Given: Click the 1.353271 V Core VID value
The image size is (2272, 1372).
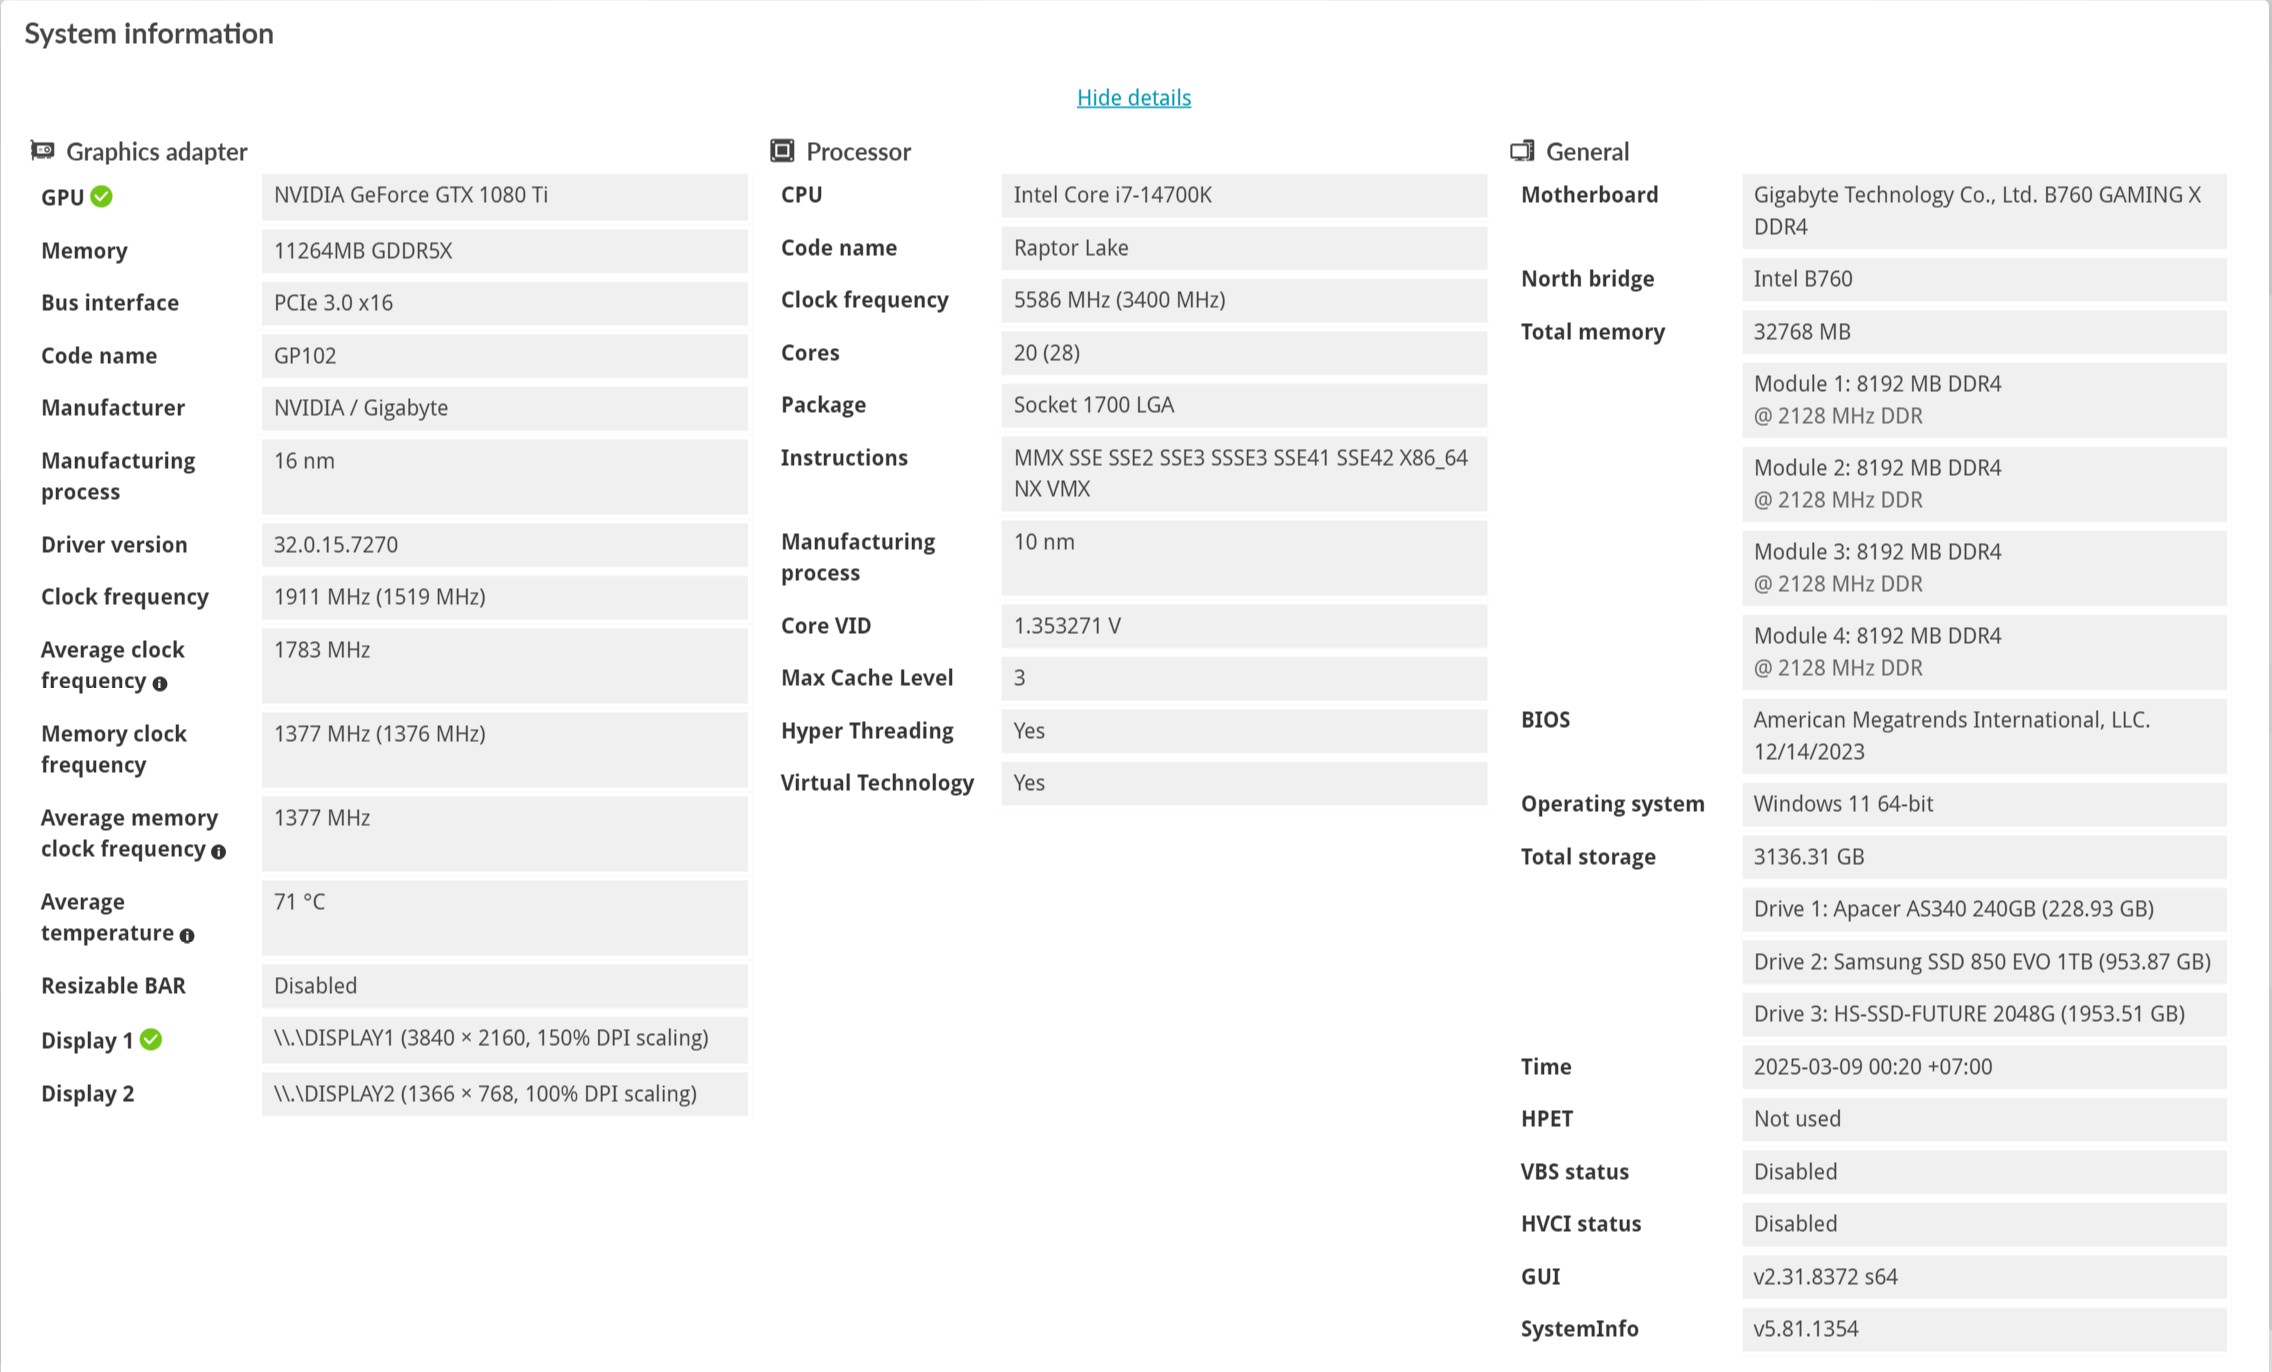Looking at the screenshot, I should pos(1244,626).
